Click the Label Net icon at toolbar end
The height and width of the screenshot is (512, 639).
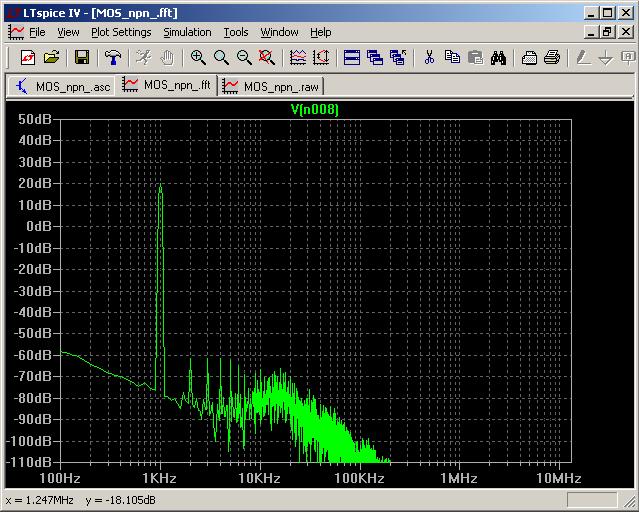tap(628, 57)
